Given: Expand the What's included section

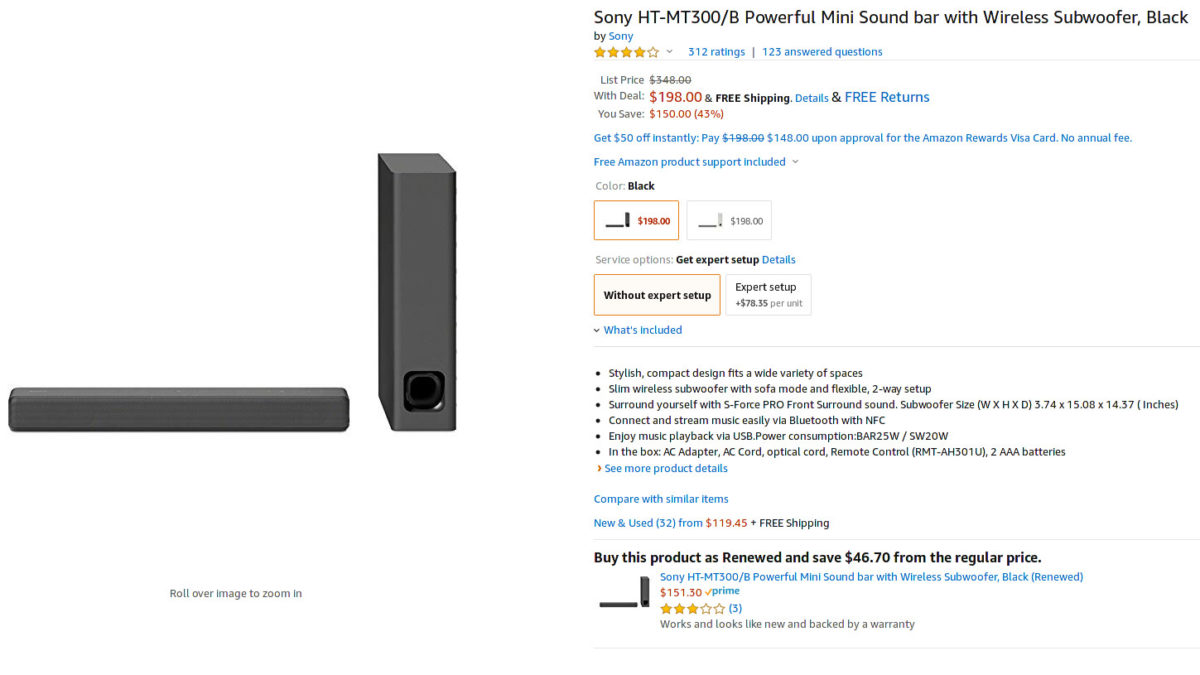Looking at the screenshot, I should (642, 330).
